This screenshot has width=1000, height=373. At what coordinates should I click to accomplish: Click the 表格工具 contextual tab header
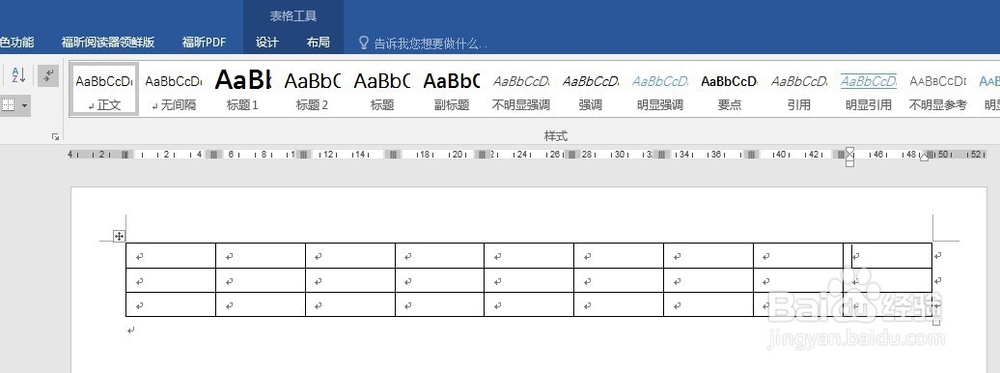(x=293, y=16)
